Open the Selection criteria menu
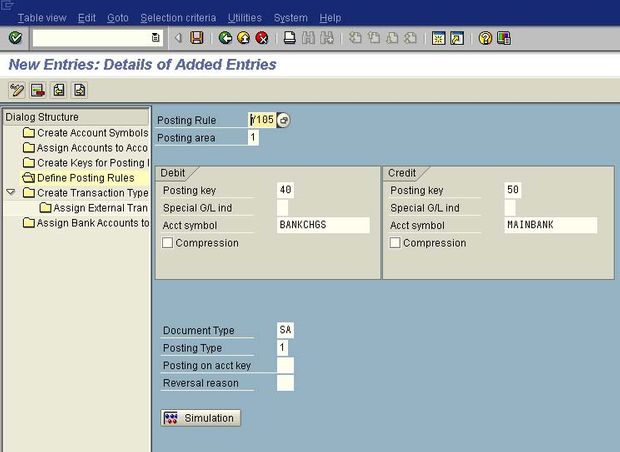The image size is (620, 452). 178,18
